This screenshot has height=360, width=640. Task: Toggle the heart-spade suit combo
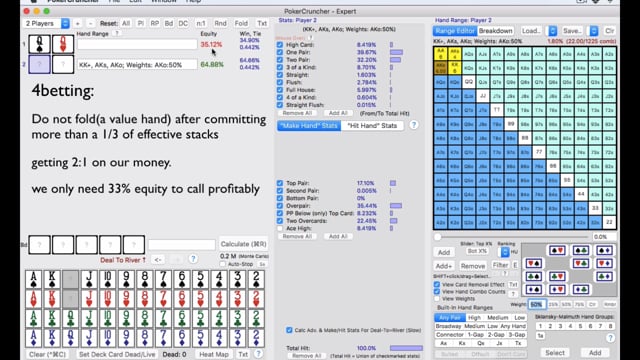(533, 263)
